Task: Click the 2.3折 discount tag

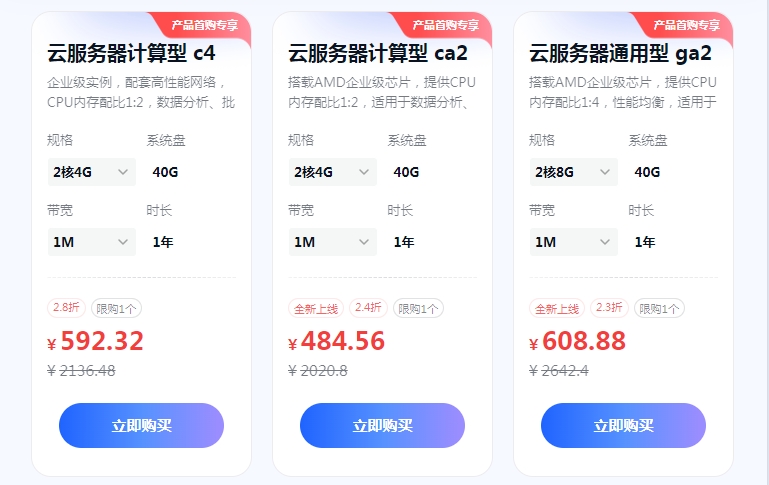Action: click(608, 308)
